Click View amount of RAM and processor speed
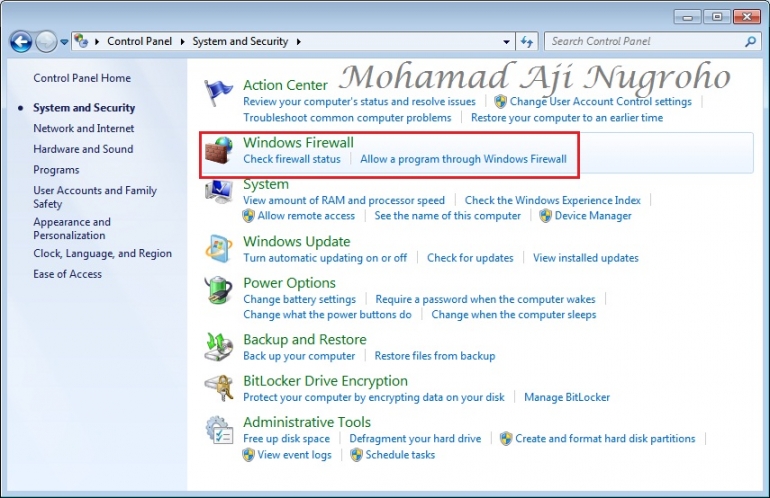The image size is (770, 498). click(344, 200)
